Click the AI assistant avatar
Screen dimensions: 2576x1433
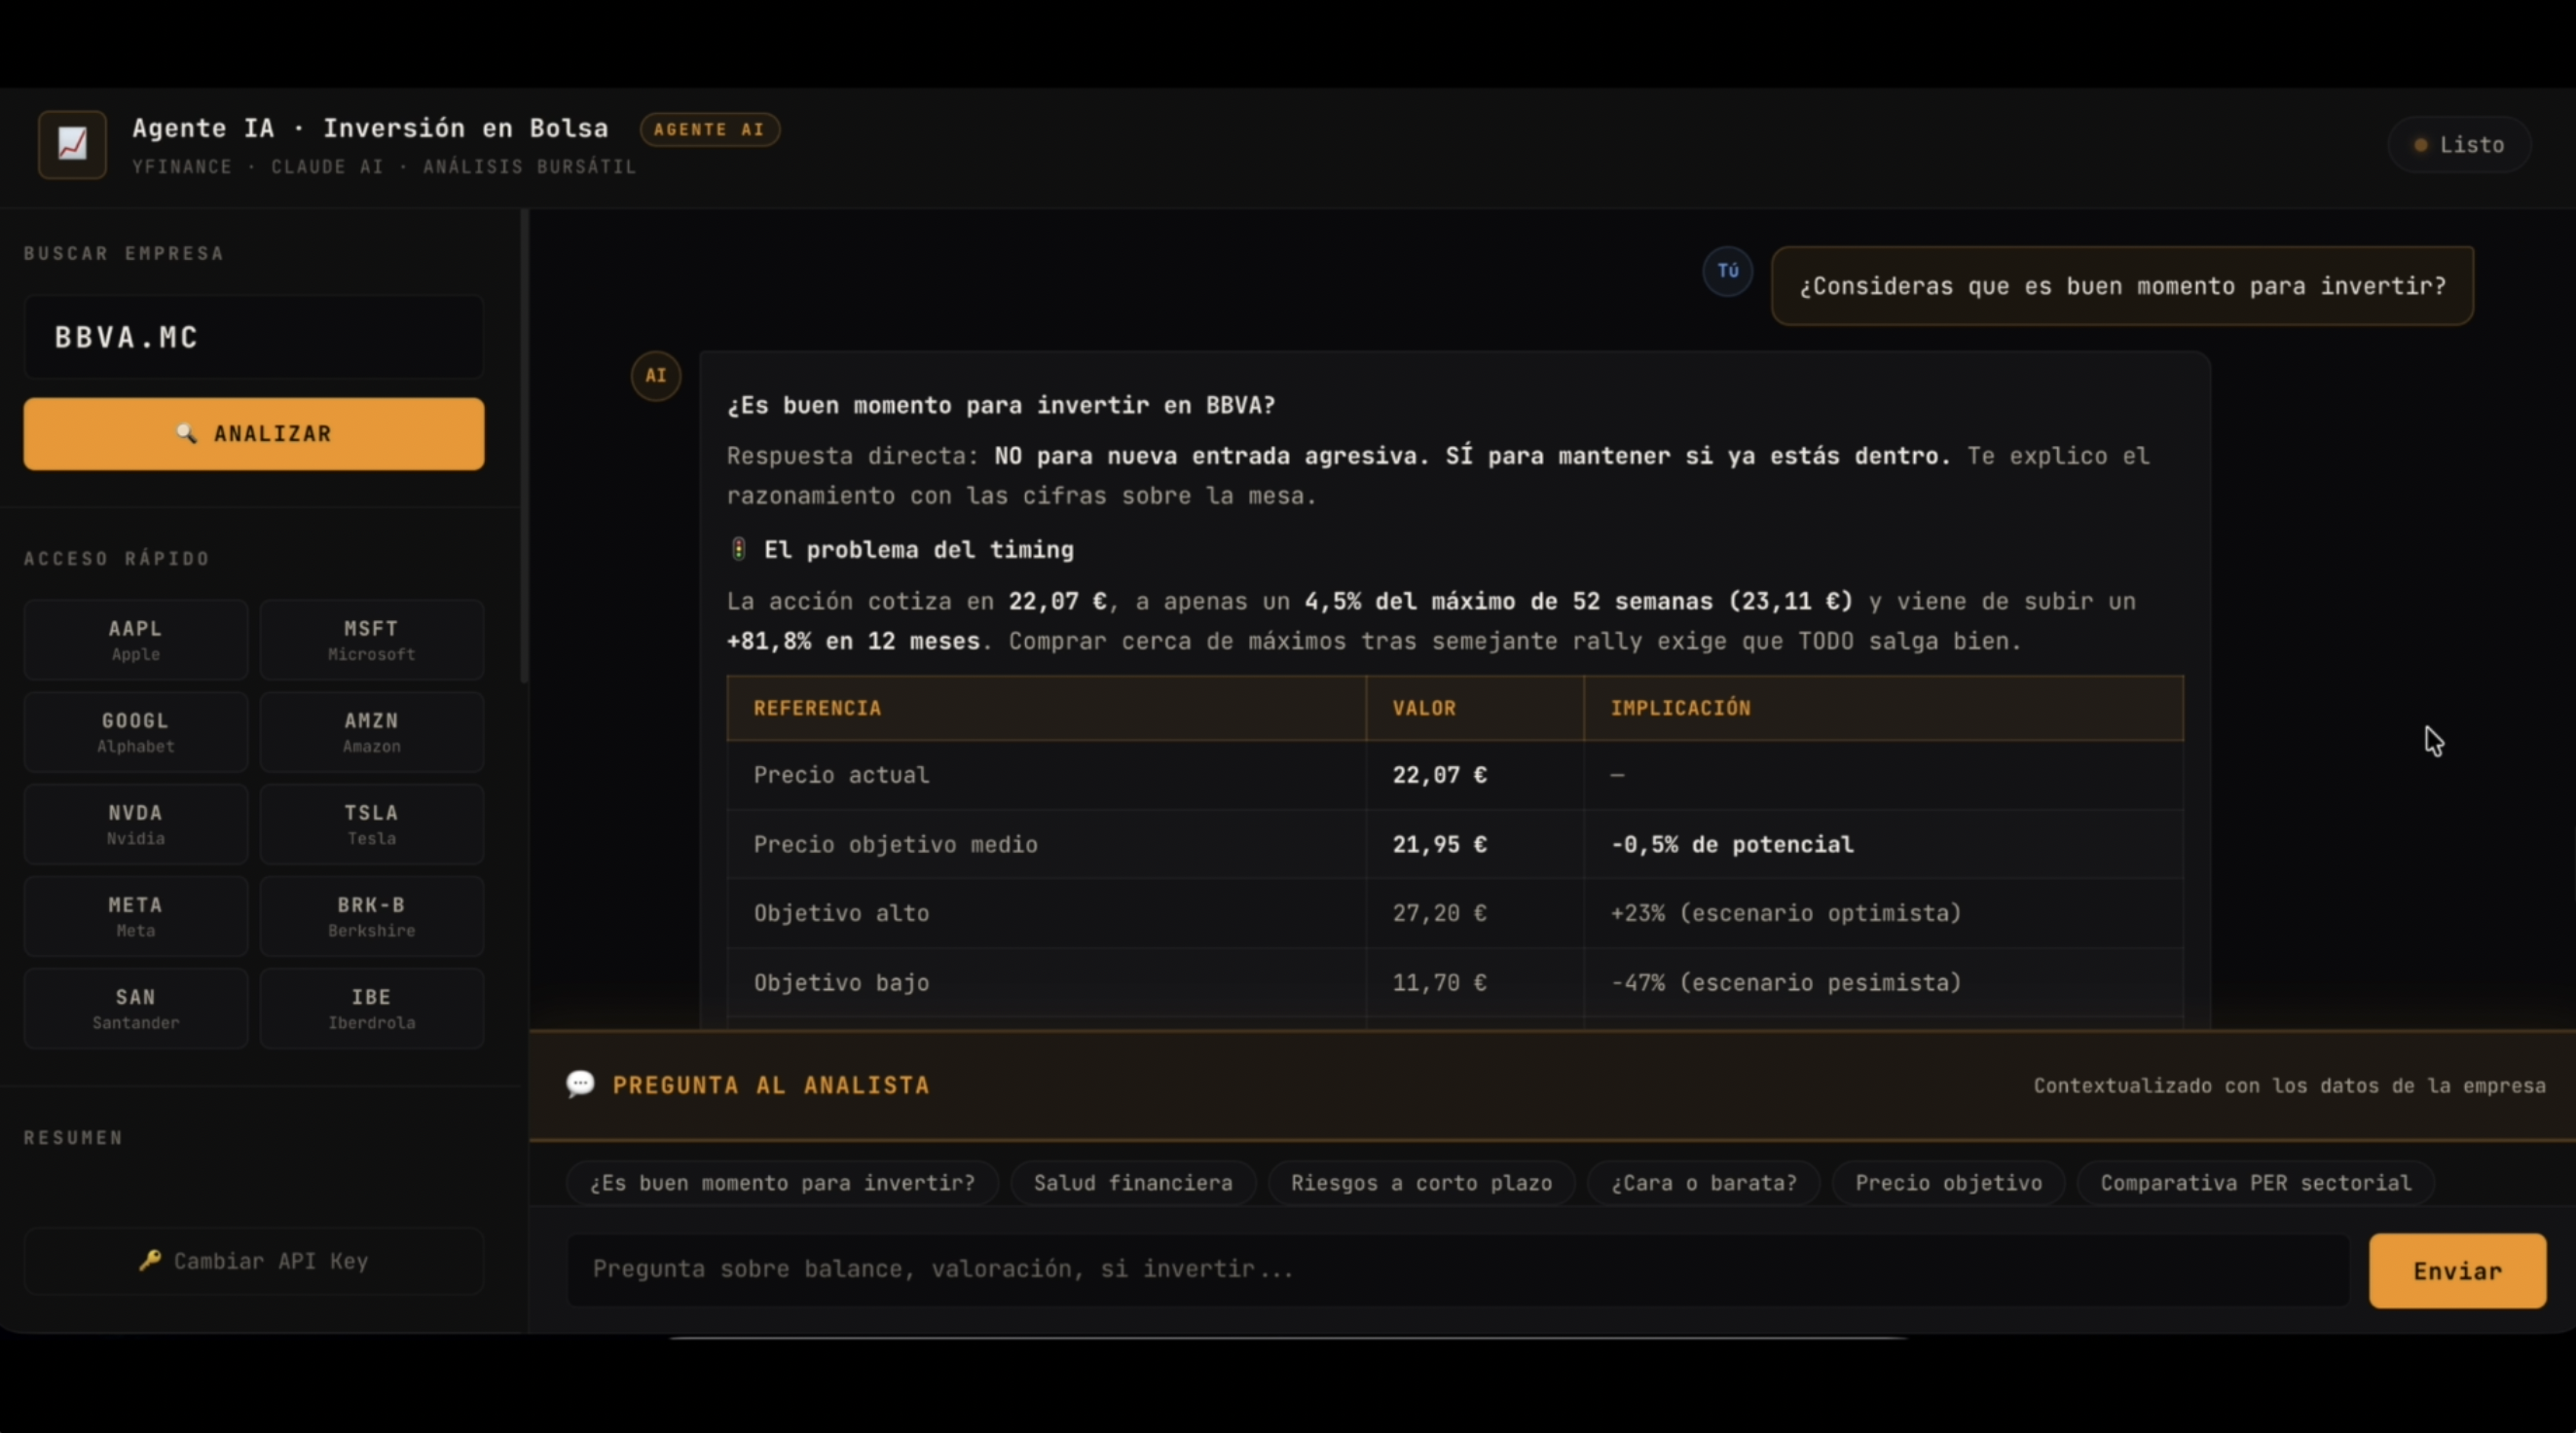click(656, 376)
